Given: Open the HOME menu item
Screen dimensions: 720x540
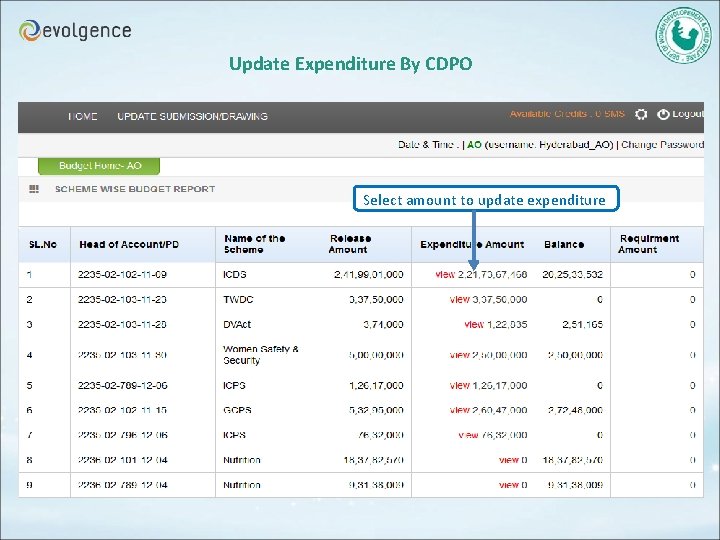Looking at the screenshot, I should (x=83, y=117).
